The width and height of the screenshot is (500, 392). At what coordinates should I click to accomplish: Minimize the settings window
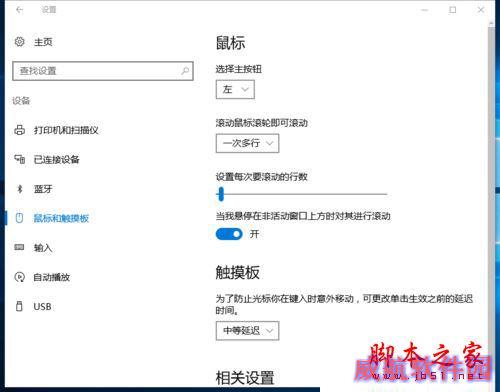coord(425,10)
